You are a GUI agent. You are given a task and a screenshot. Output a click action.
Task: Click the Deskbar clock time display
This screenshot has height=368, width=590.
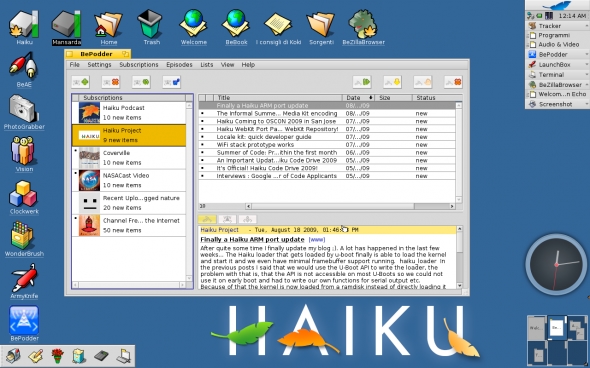(x=572, y=16)
